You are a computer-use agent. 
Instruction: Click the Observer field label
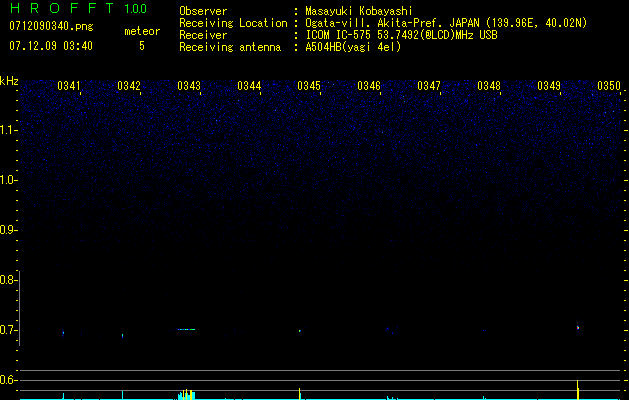pyautogui.click(x=203, y=11)
